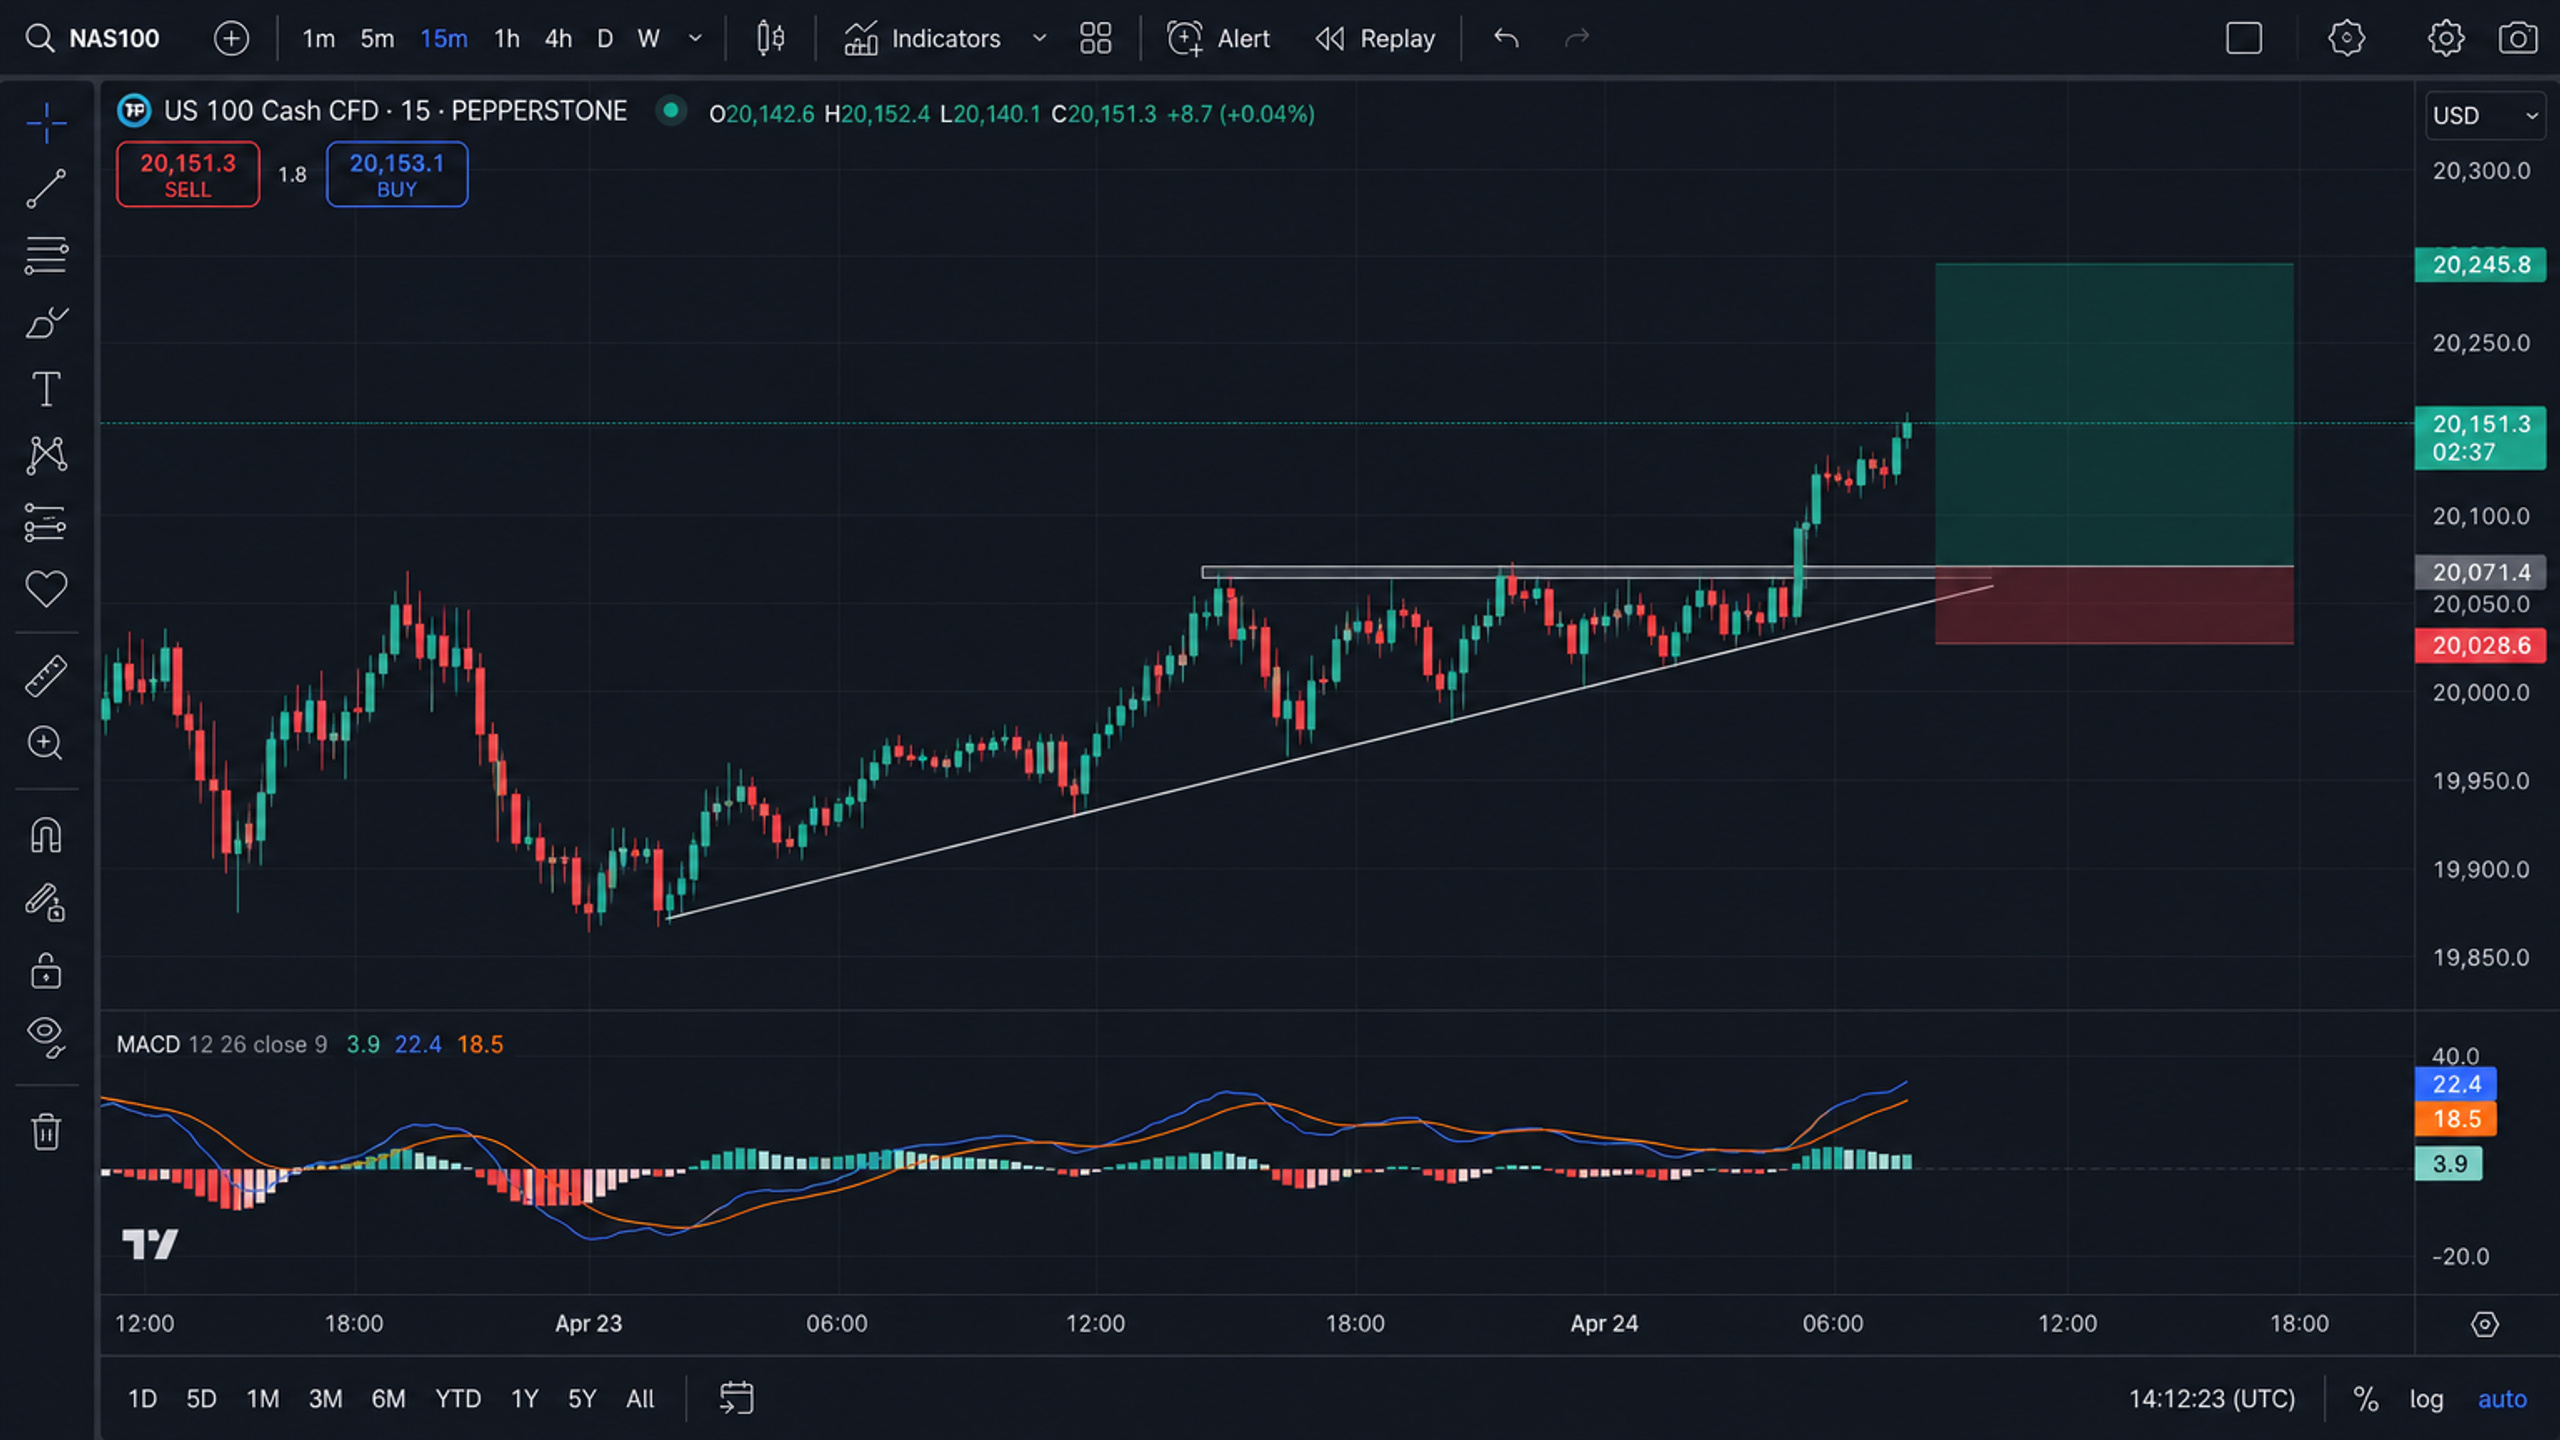Open the Indicators dialog

[x=922, y=39]
